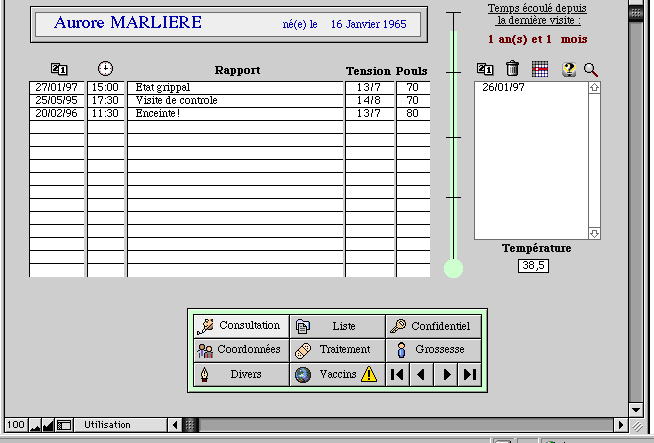Go to last record button
This screenshot has height=443, width=654.
coord(470,375)
